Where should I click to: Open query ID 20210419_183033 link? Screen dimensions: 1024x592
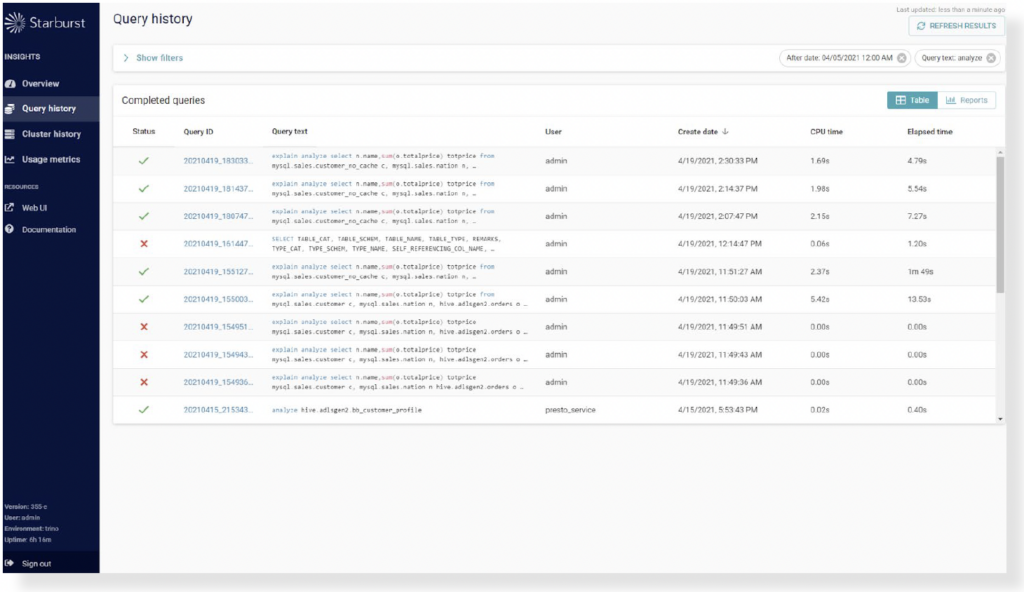pyautogui.click(x=218, y=161)
